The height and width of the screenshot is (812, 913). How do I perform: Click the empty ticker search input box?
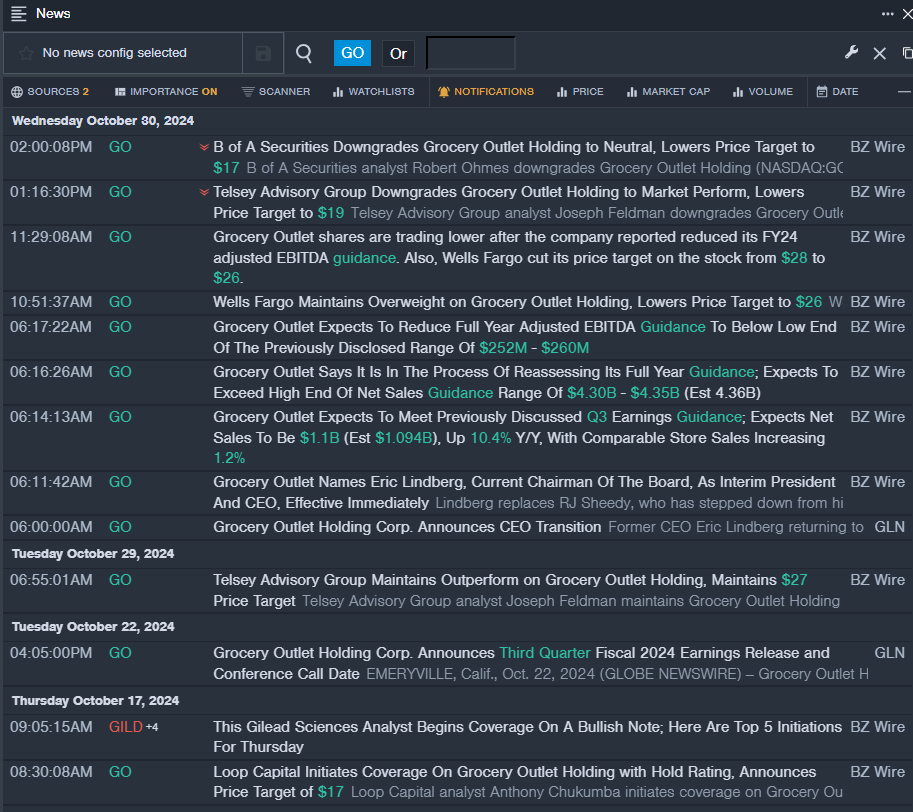[x=471, y=53]
